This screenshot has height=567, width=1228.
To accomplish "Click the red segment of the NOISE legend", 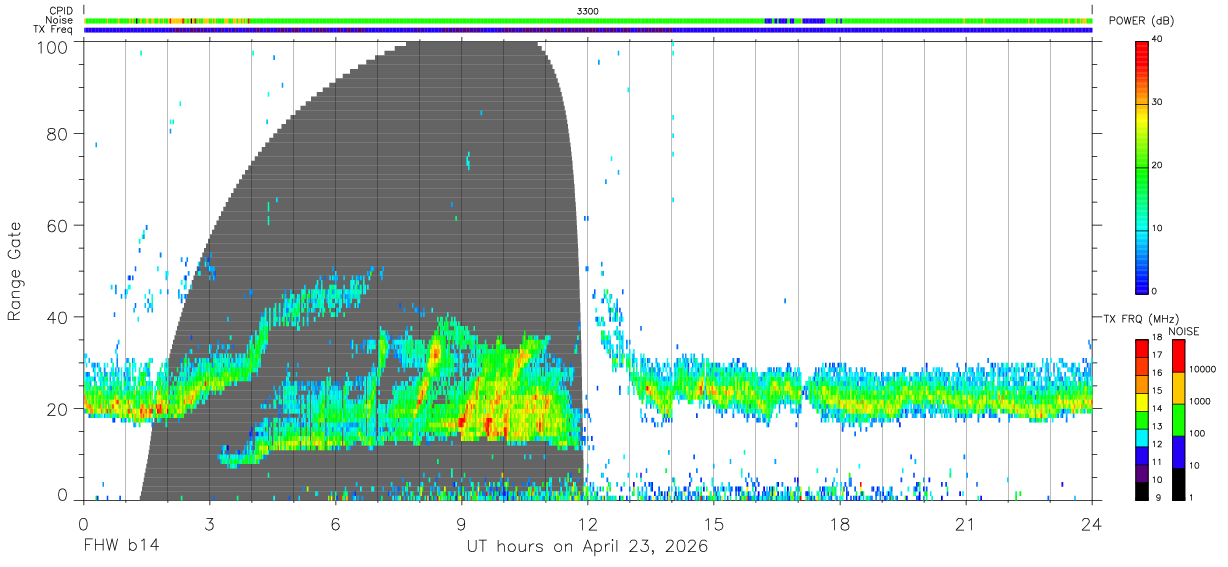I will click(x=1177, y=356).
